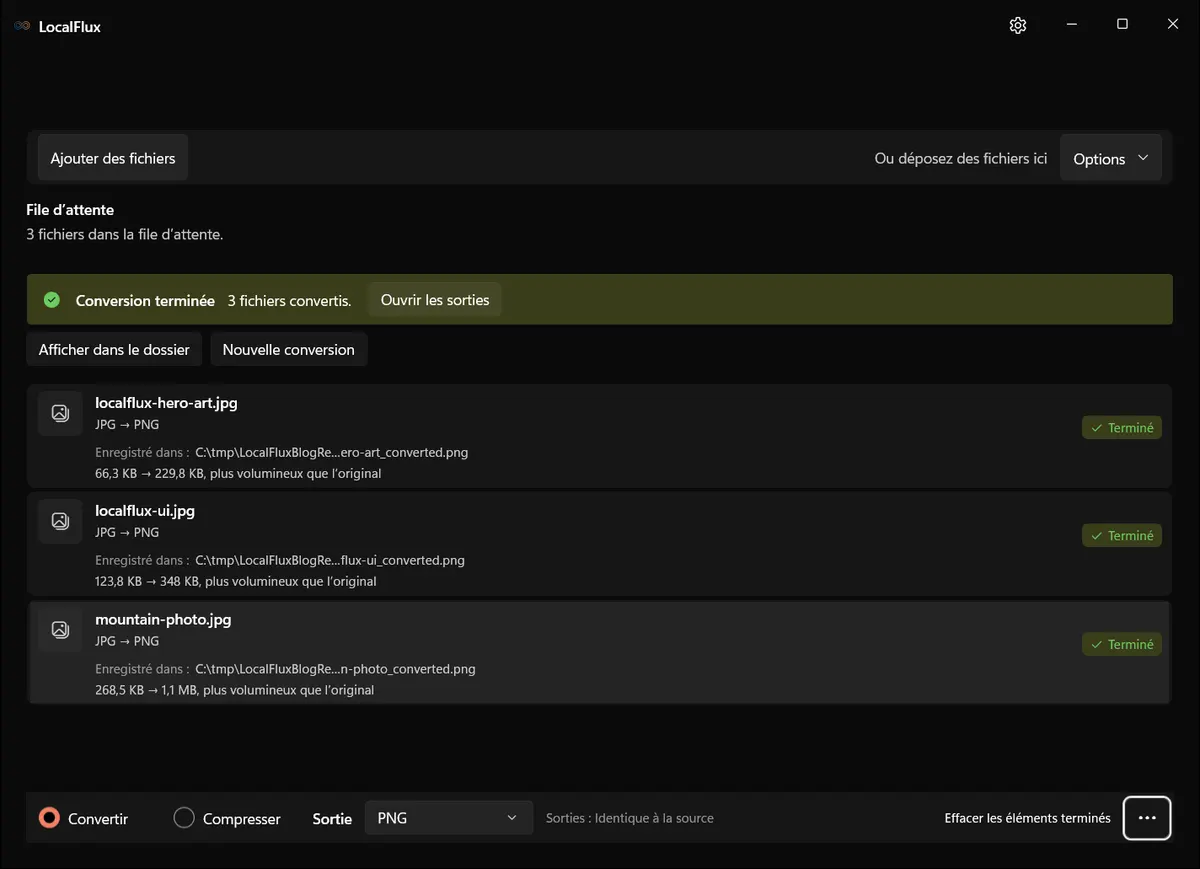
Task: Click the image icon for localflux-ui.jpg
Action: coord(60,521)
